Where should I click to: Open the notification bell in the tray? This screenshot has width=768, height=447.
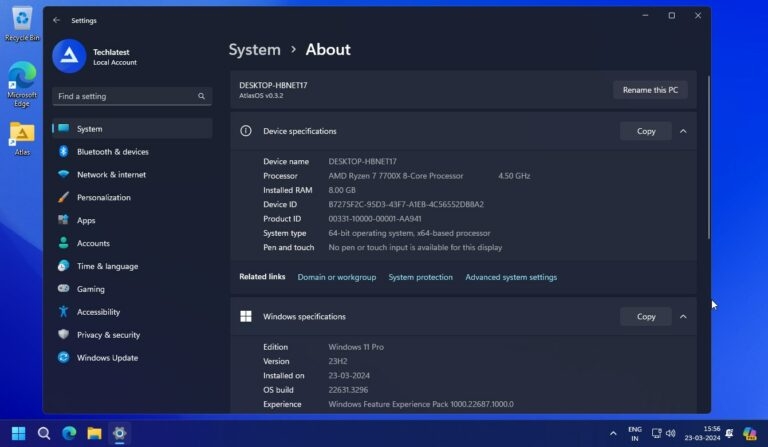[729, 433]
